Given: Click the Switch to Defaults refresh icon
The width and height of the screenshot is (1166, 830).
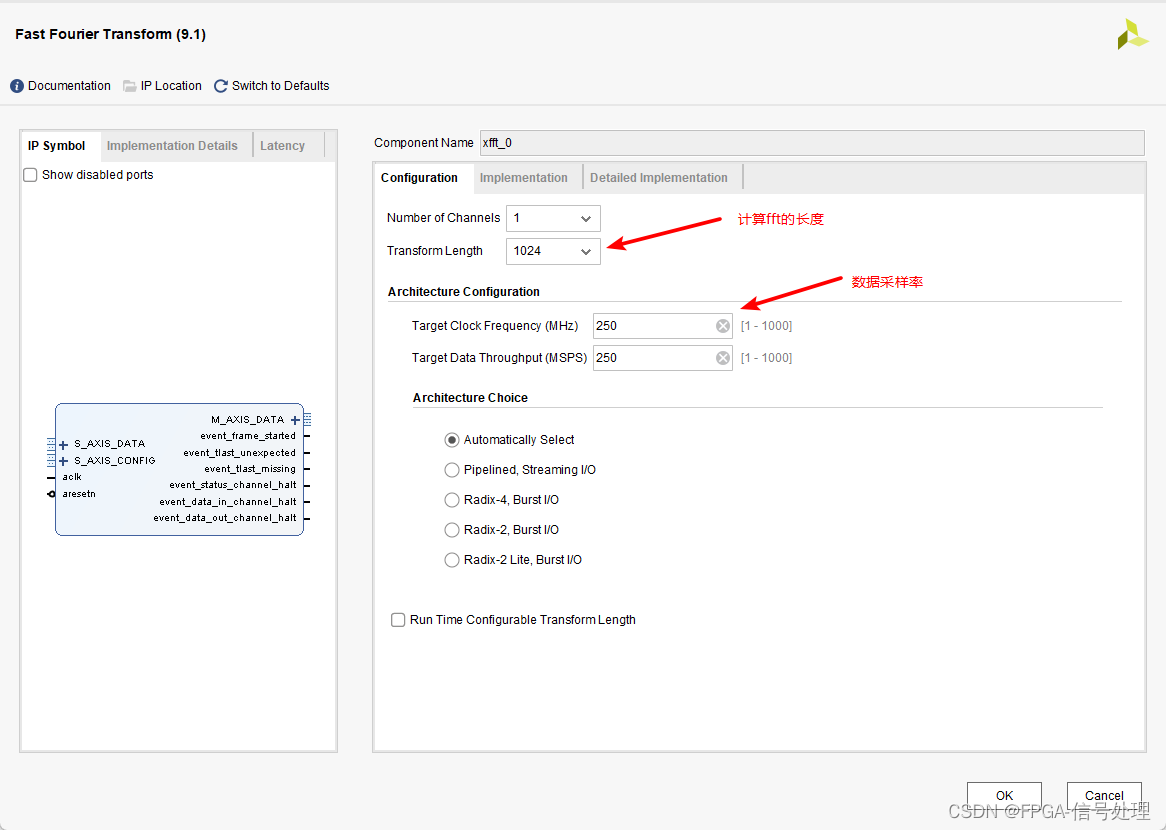Looking at the screenshot, I should click(x=221, y=86).
